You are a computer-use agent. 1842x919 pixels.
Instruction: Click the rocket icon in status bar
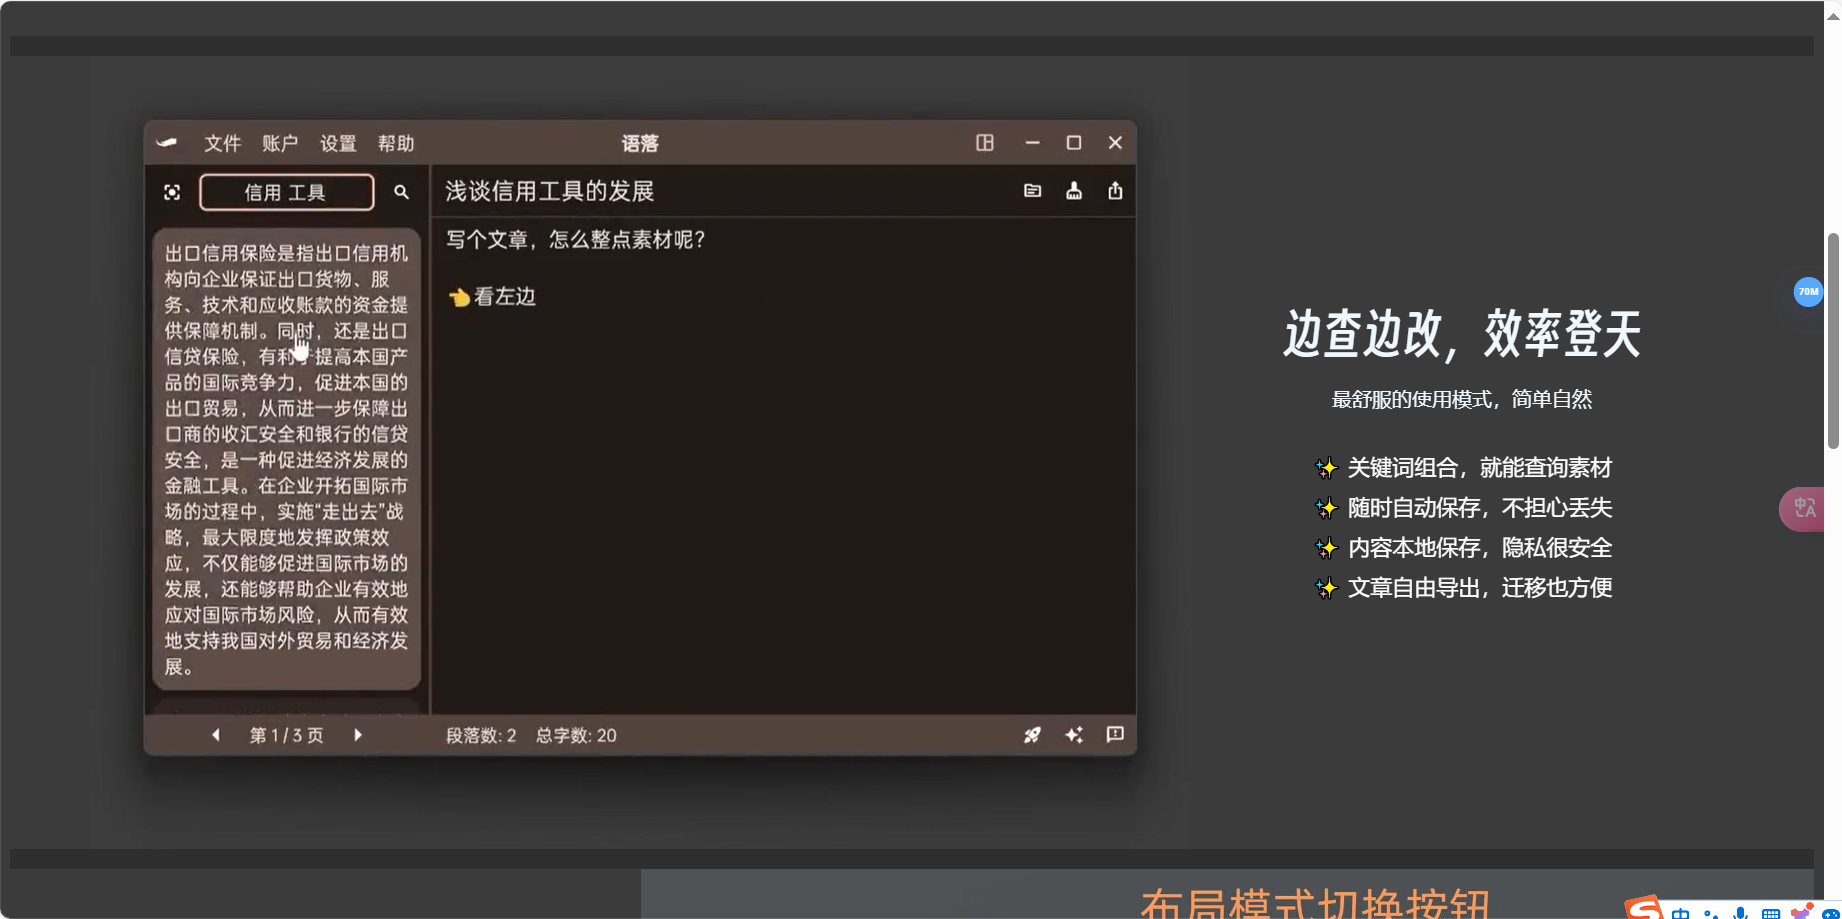1032,735
